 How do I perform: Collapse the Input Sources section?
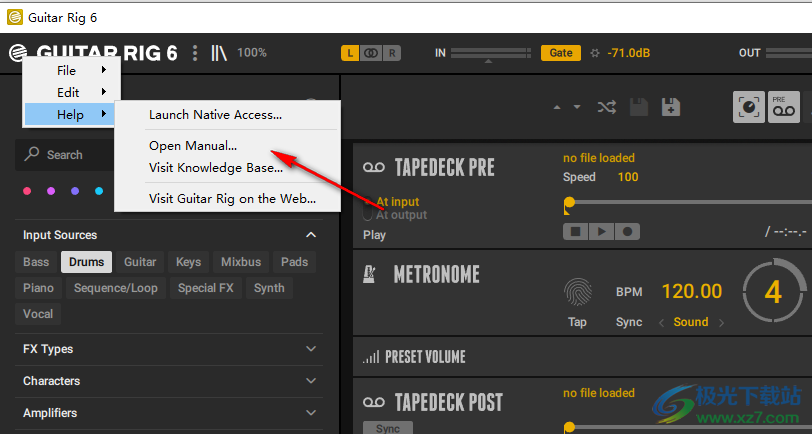point(311,235)
